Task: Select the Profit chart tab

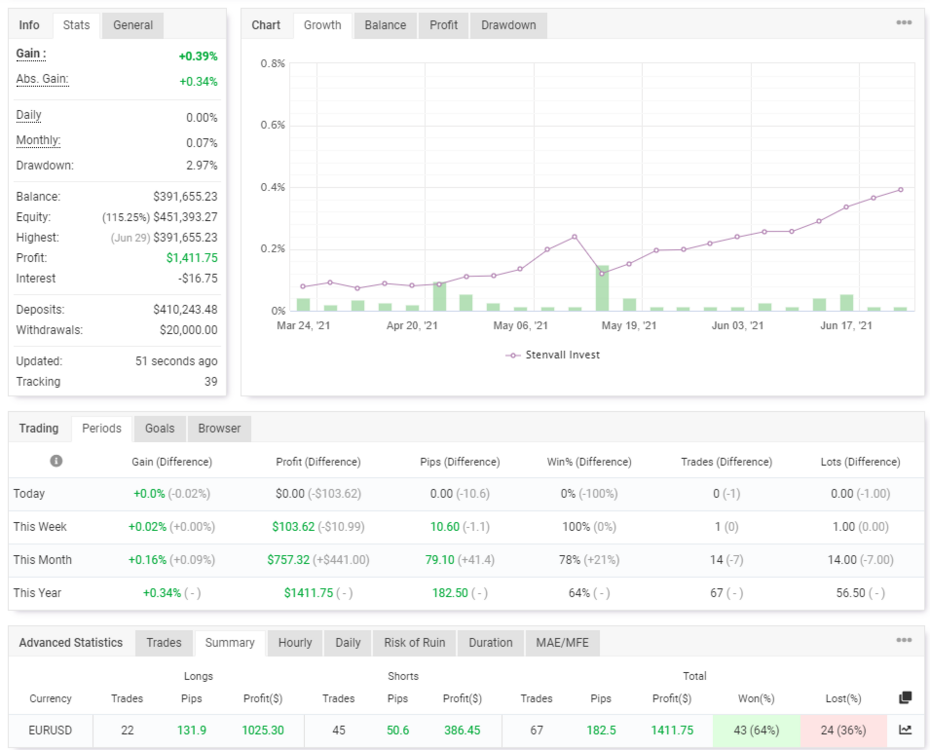Action: (x=444, y=25)
